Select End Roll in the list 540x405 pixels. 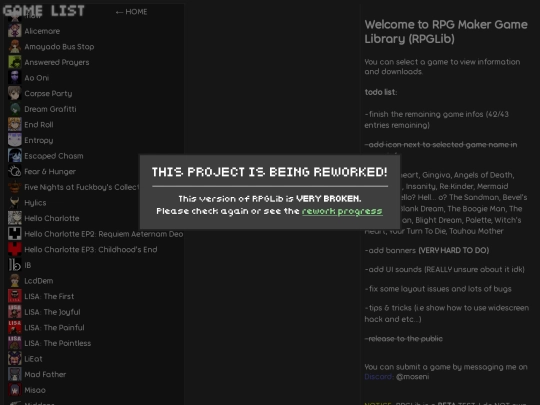click(39, 125)
